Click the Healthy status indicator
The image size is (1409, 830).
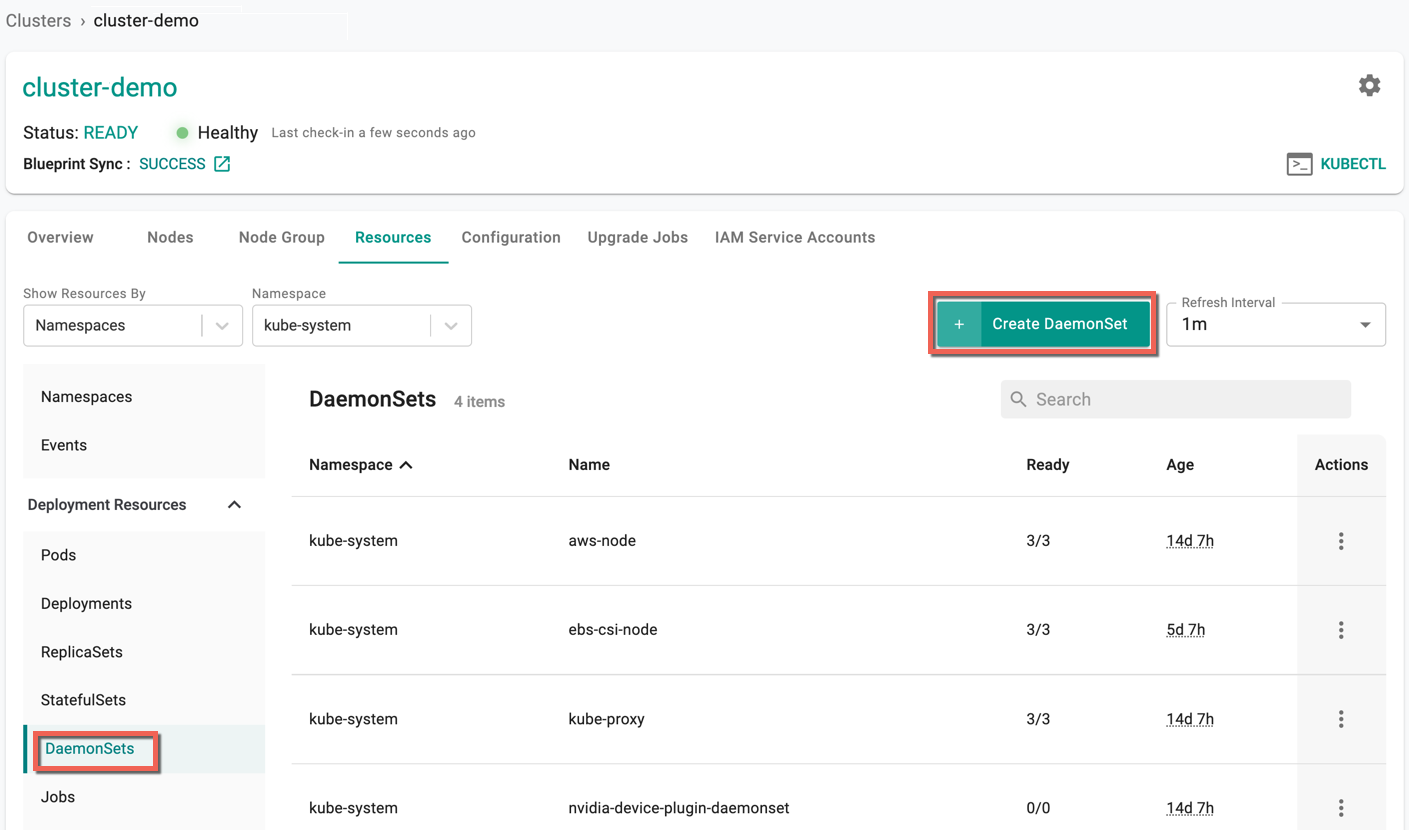217,133
